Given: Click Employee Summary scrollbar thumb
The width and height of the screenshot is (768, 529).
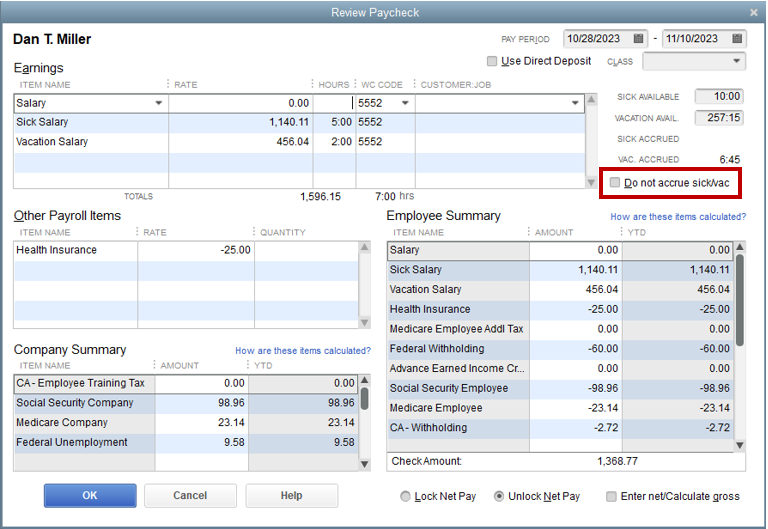Looking at the screenshot, I should pos(740,300).
